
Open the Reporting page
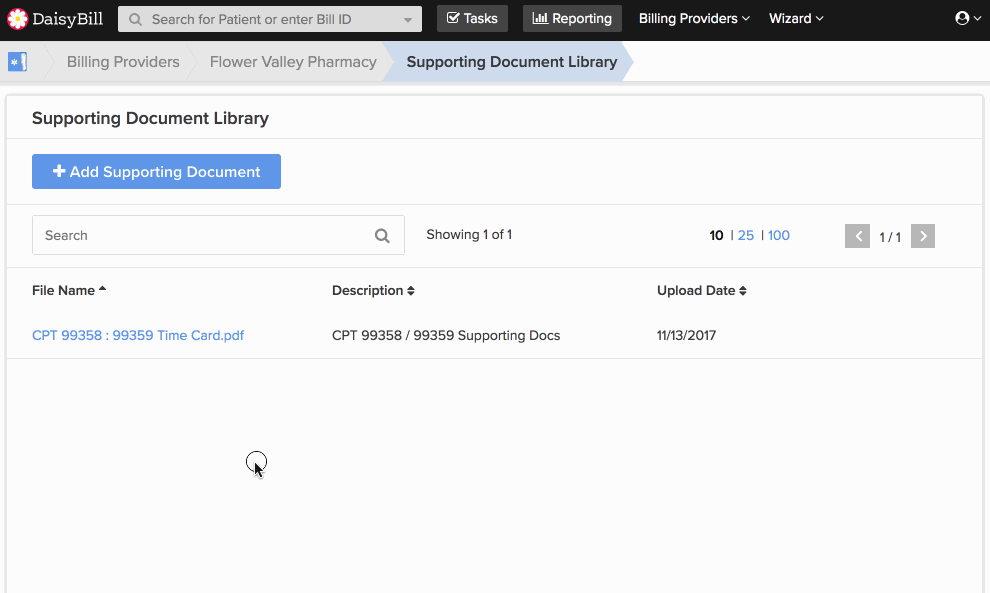[572, 18]
